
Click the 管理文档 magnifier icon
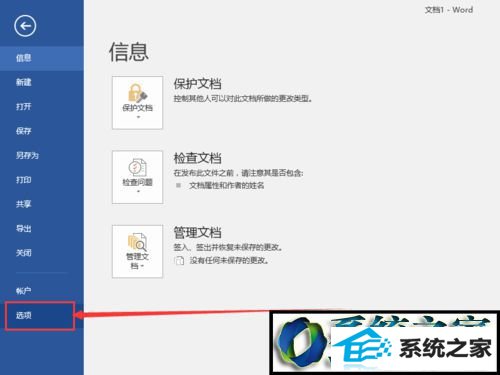(x=137, y=242)
